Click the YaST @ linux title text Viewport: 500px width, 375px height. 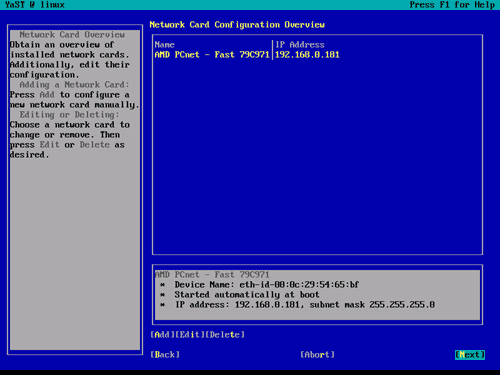coord(35,5)
